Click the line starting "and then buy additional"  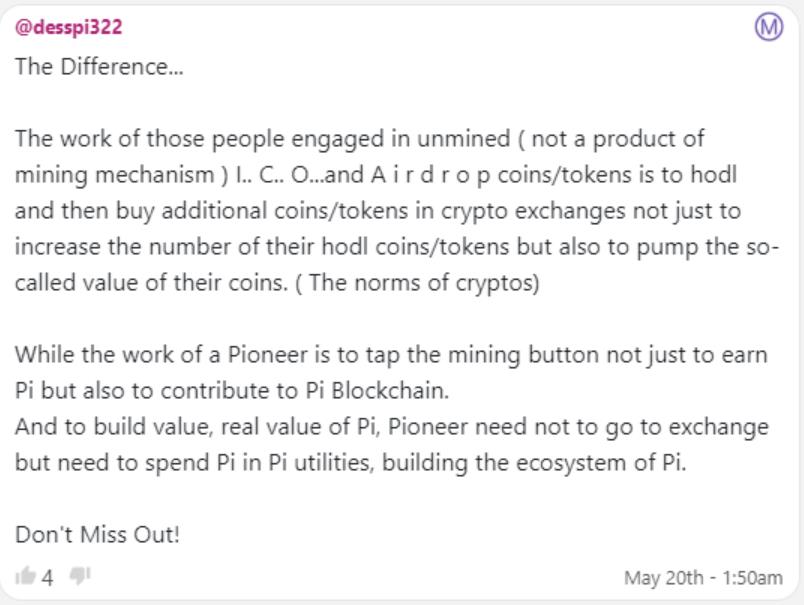[x=378, y=211]
